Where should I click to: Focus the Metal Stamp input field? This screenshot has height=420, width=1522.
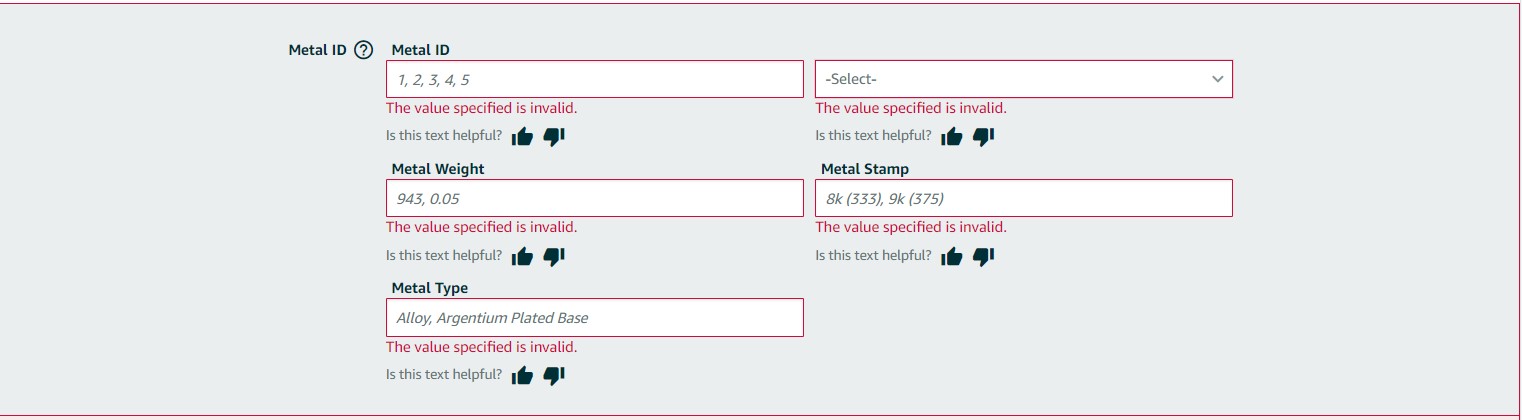click(x=1024, y=198)
